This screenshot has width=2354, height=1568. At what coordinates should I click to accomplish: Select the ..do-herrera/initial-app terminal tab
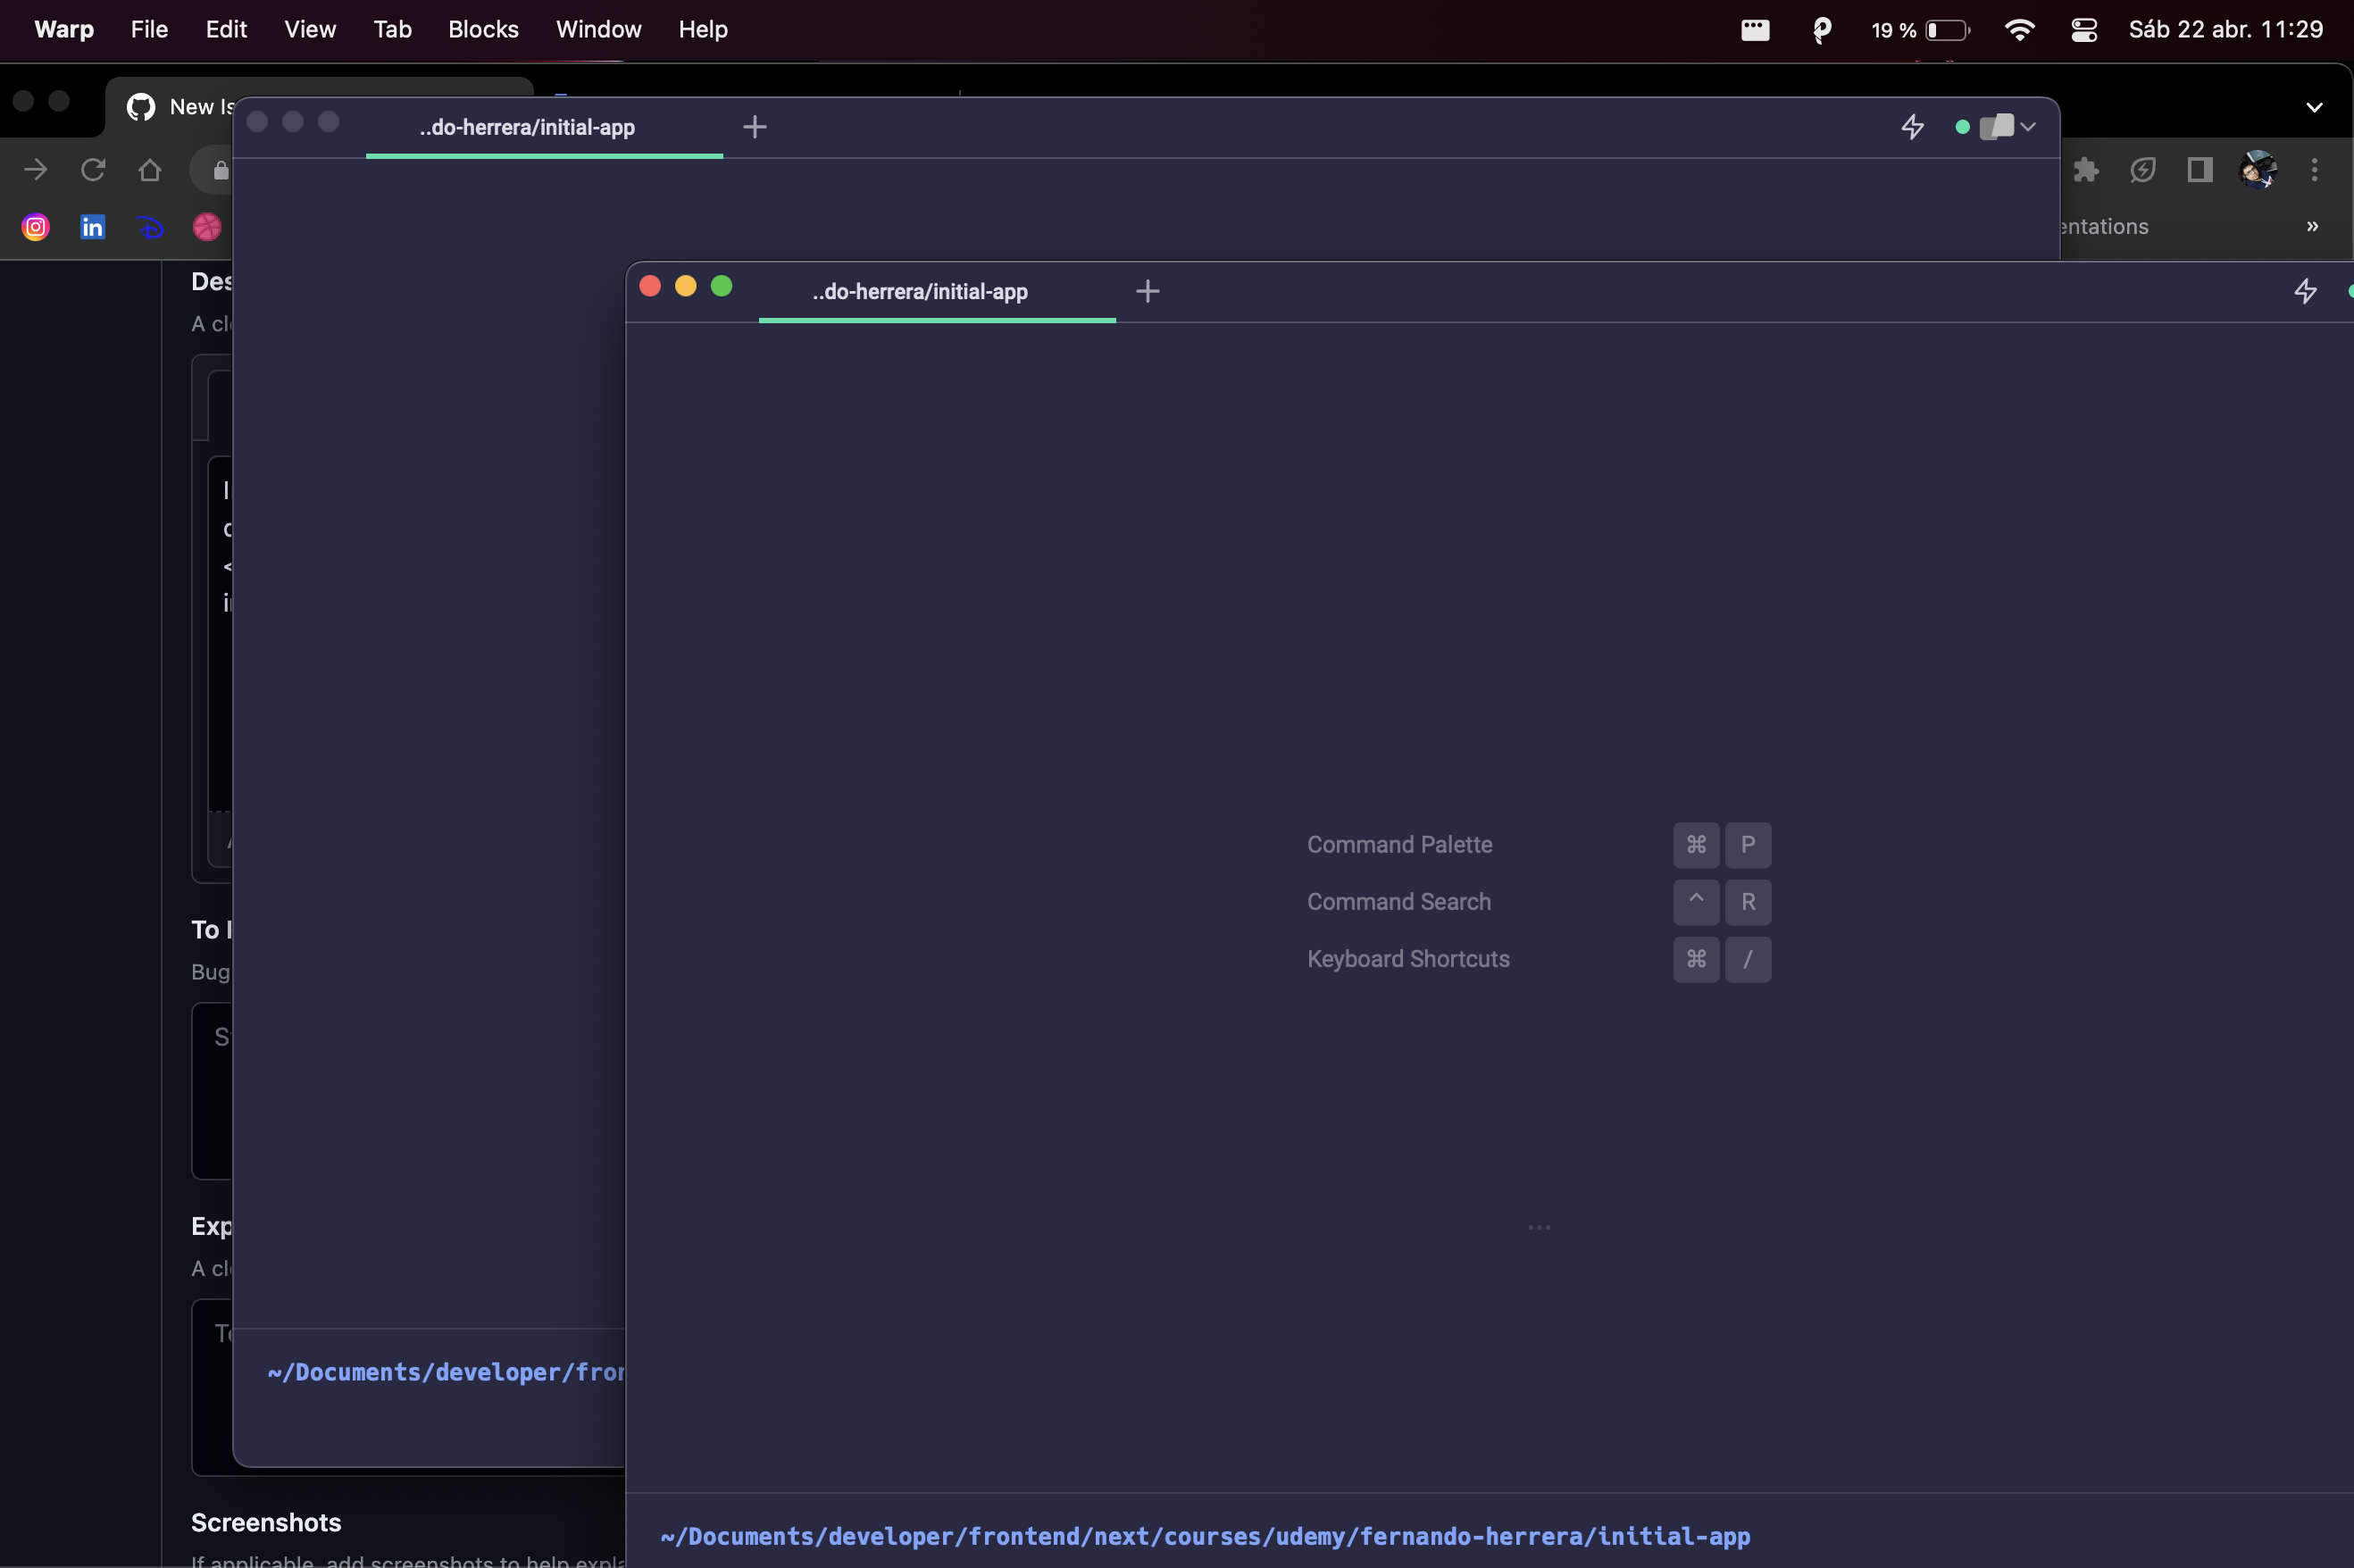[x=918, y=292]
